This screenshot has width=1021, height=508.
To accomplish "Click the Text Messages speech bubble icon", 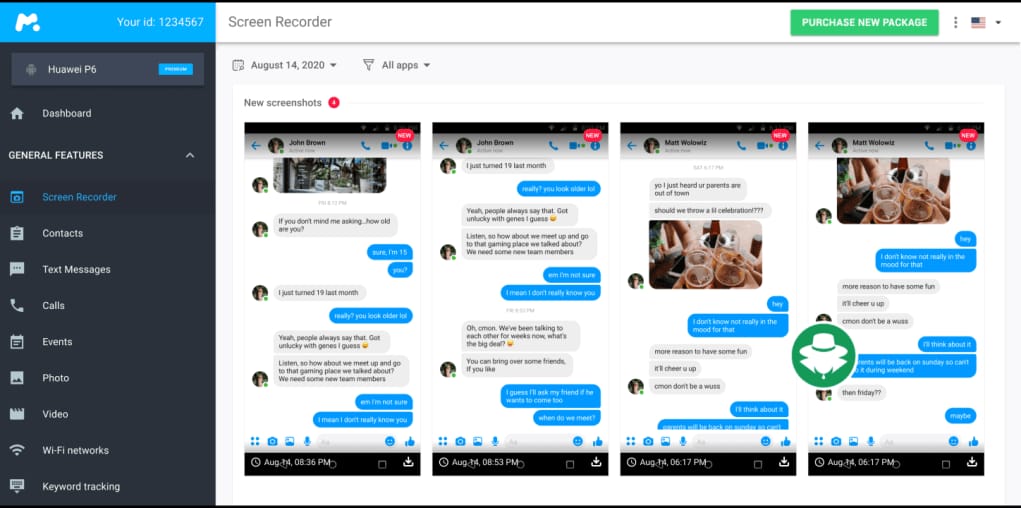I will [17, 269].
